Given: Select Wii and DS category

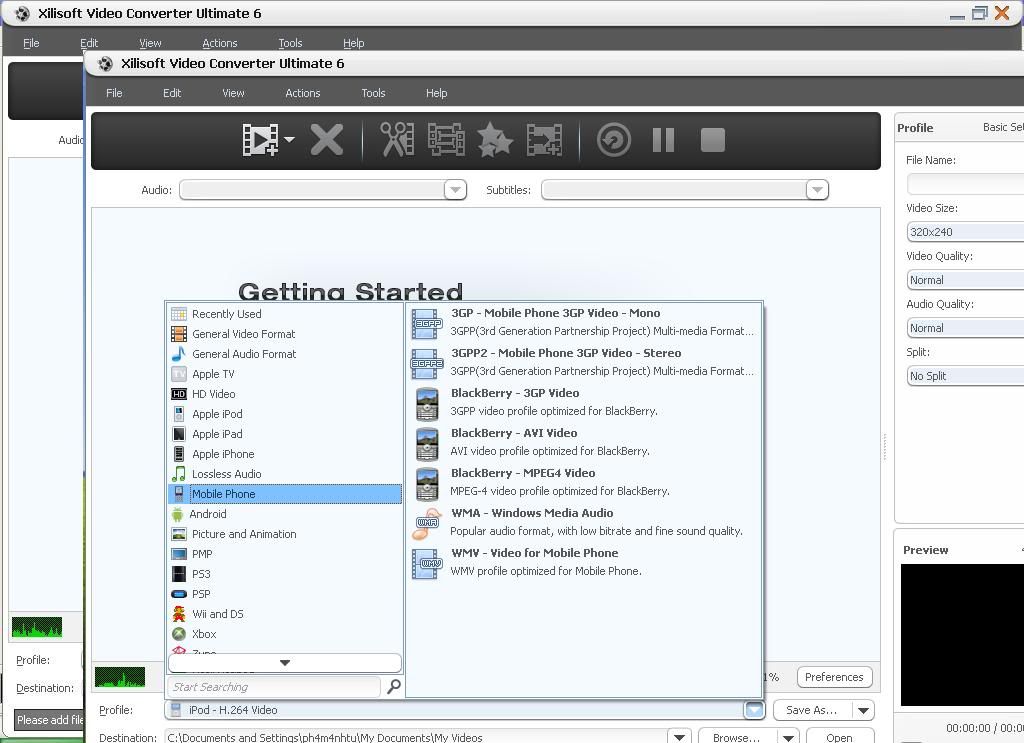Looking at the screenshot, I should pos(285,614).
